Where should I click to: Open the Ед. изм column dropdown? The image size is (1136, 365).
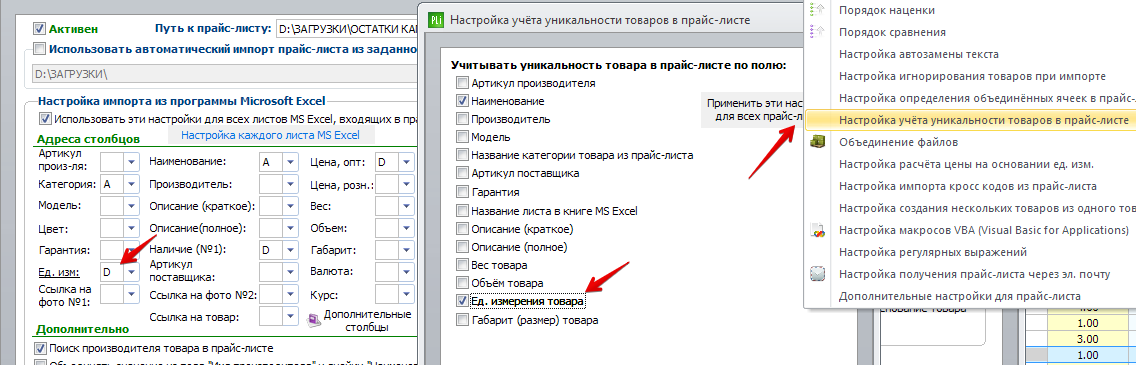[131, 273]
